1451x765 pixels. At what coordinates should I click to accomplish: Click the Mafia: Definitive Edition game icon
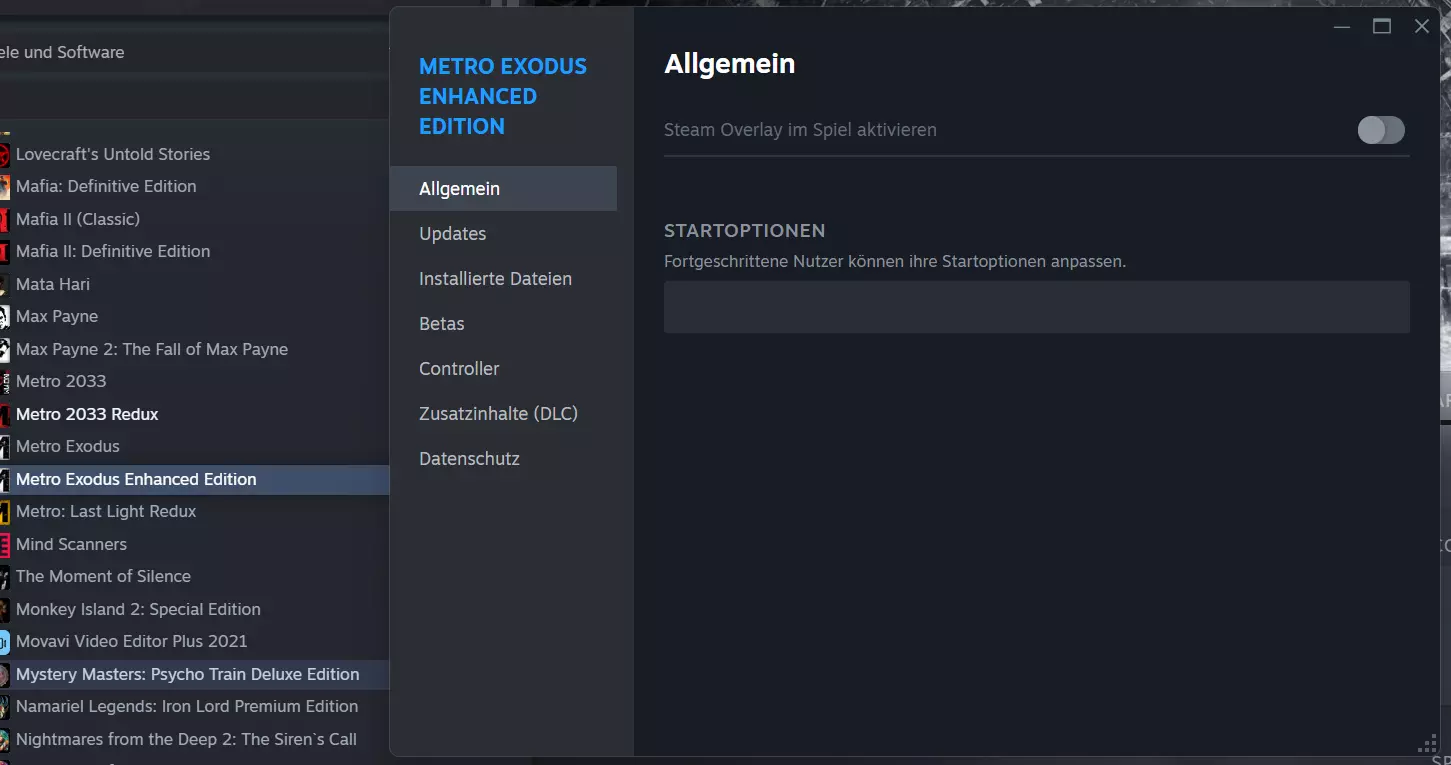click(4, 186)
